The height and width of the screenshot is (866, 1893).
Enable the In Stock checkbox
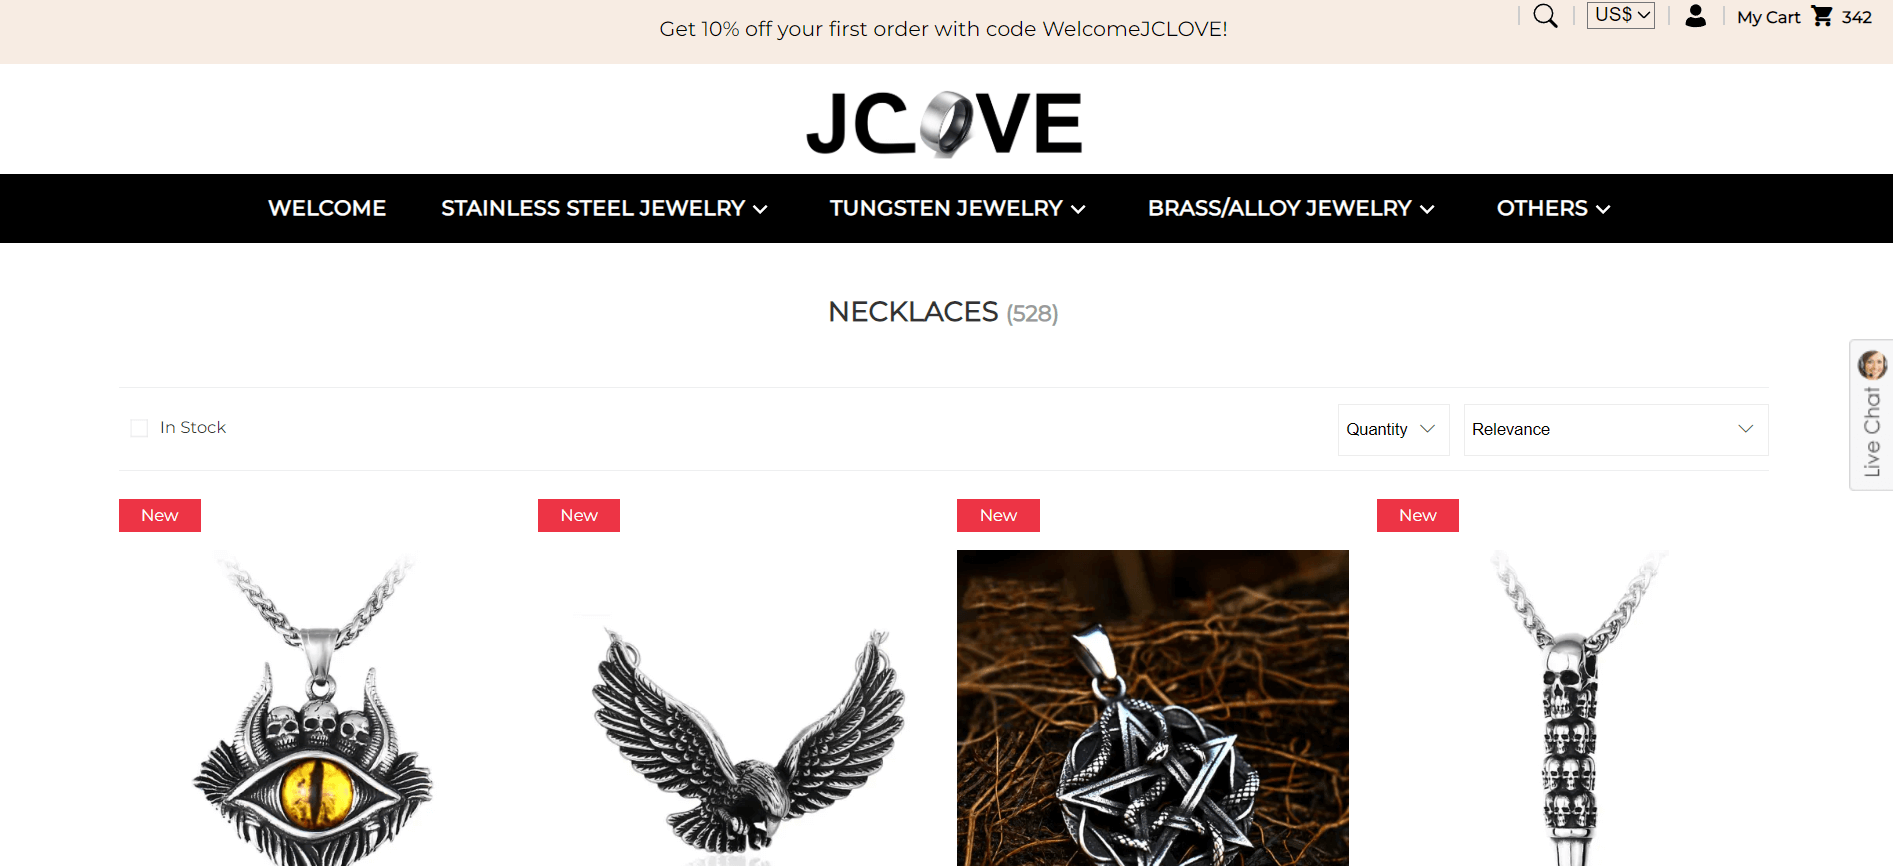click(139, 428)
